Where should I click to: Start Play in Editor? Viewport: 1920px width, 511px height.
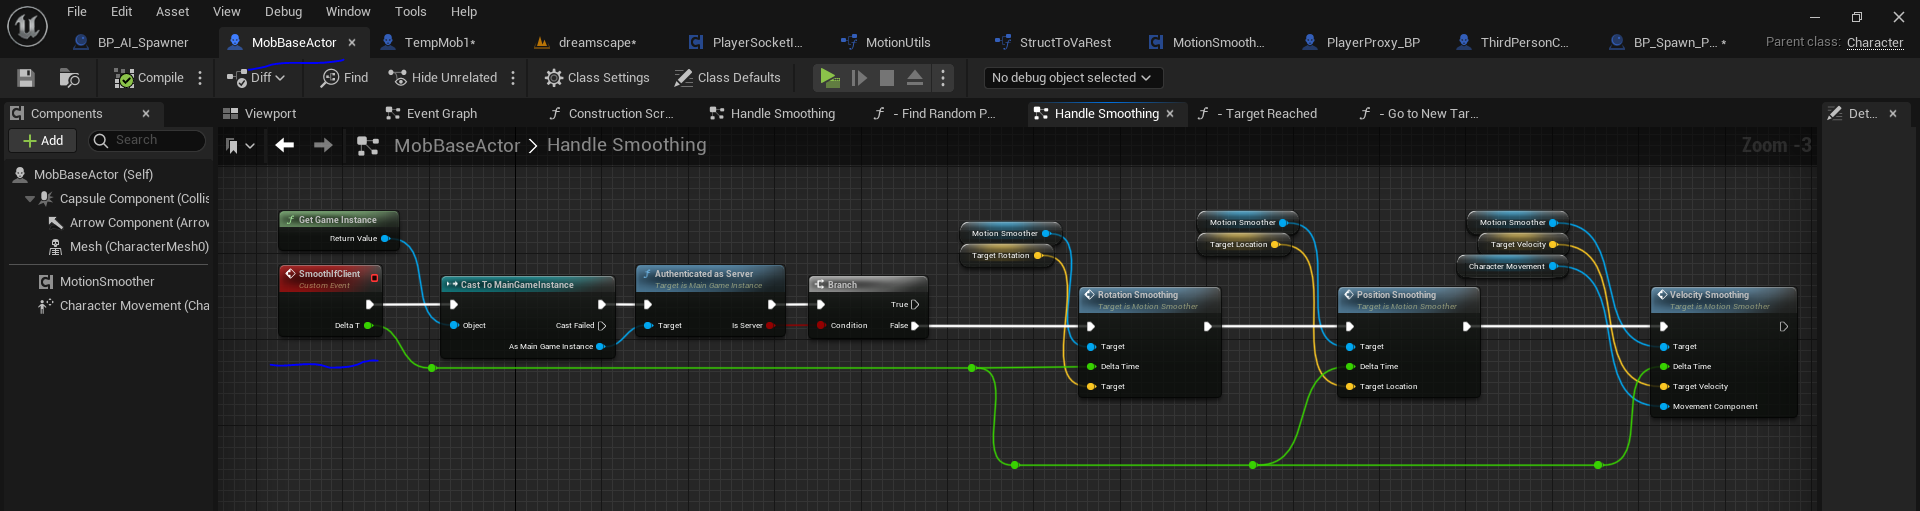[829, 78]
